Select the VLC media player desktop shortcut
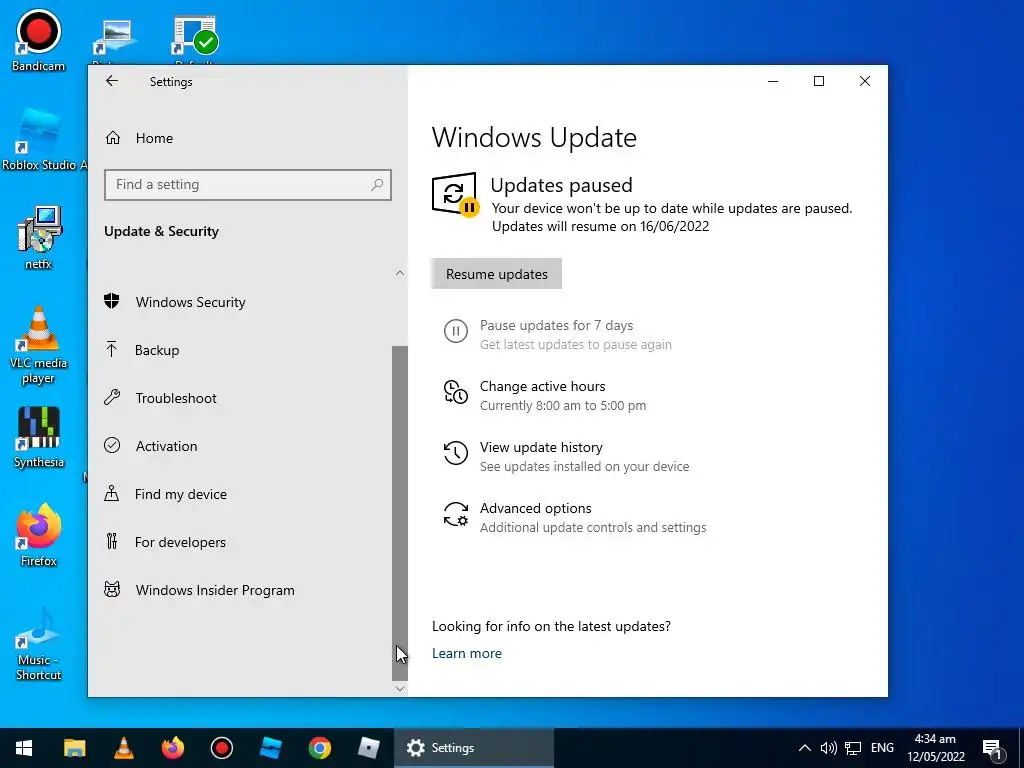The width and height of the screenshot is (1024, 768). tap(39, 345)
